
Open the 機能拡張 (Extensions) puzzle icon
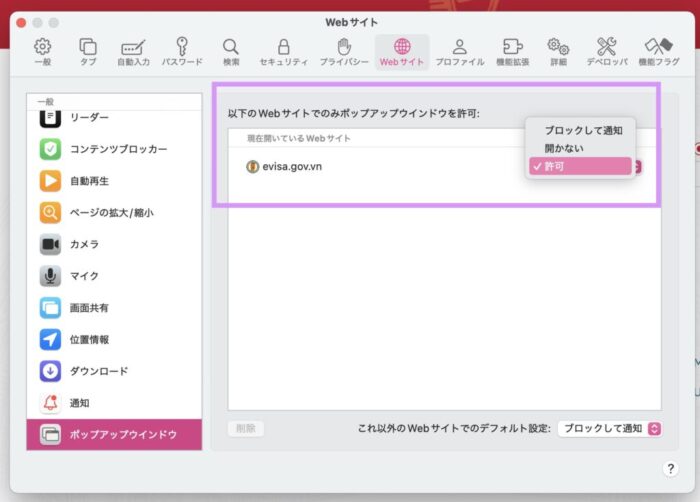pos(513,52)
